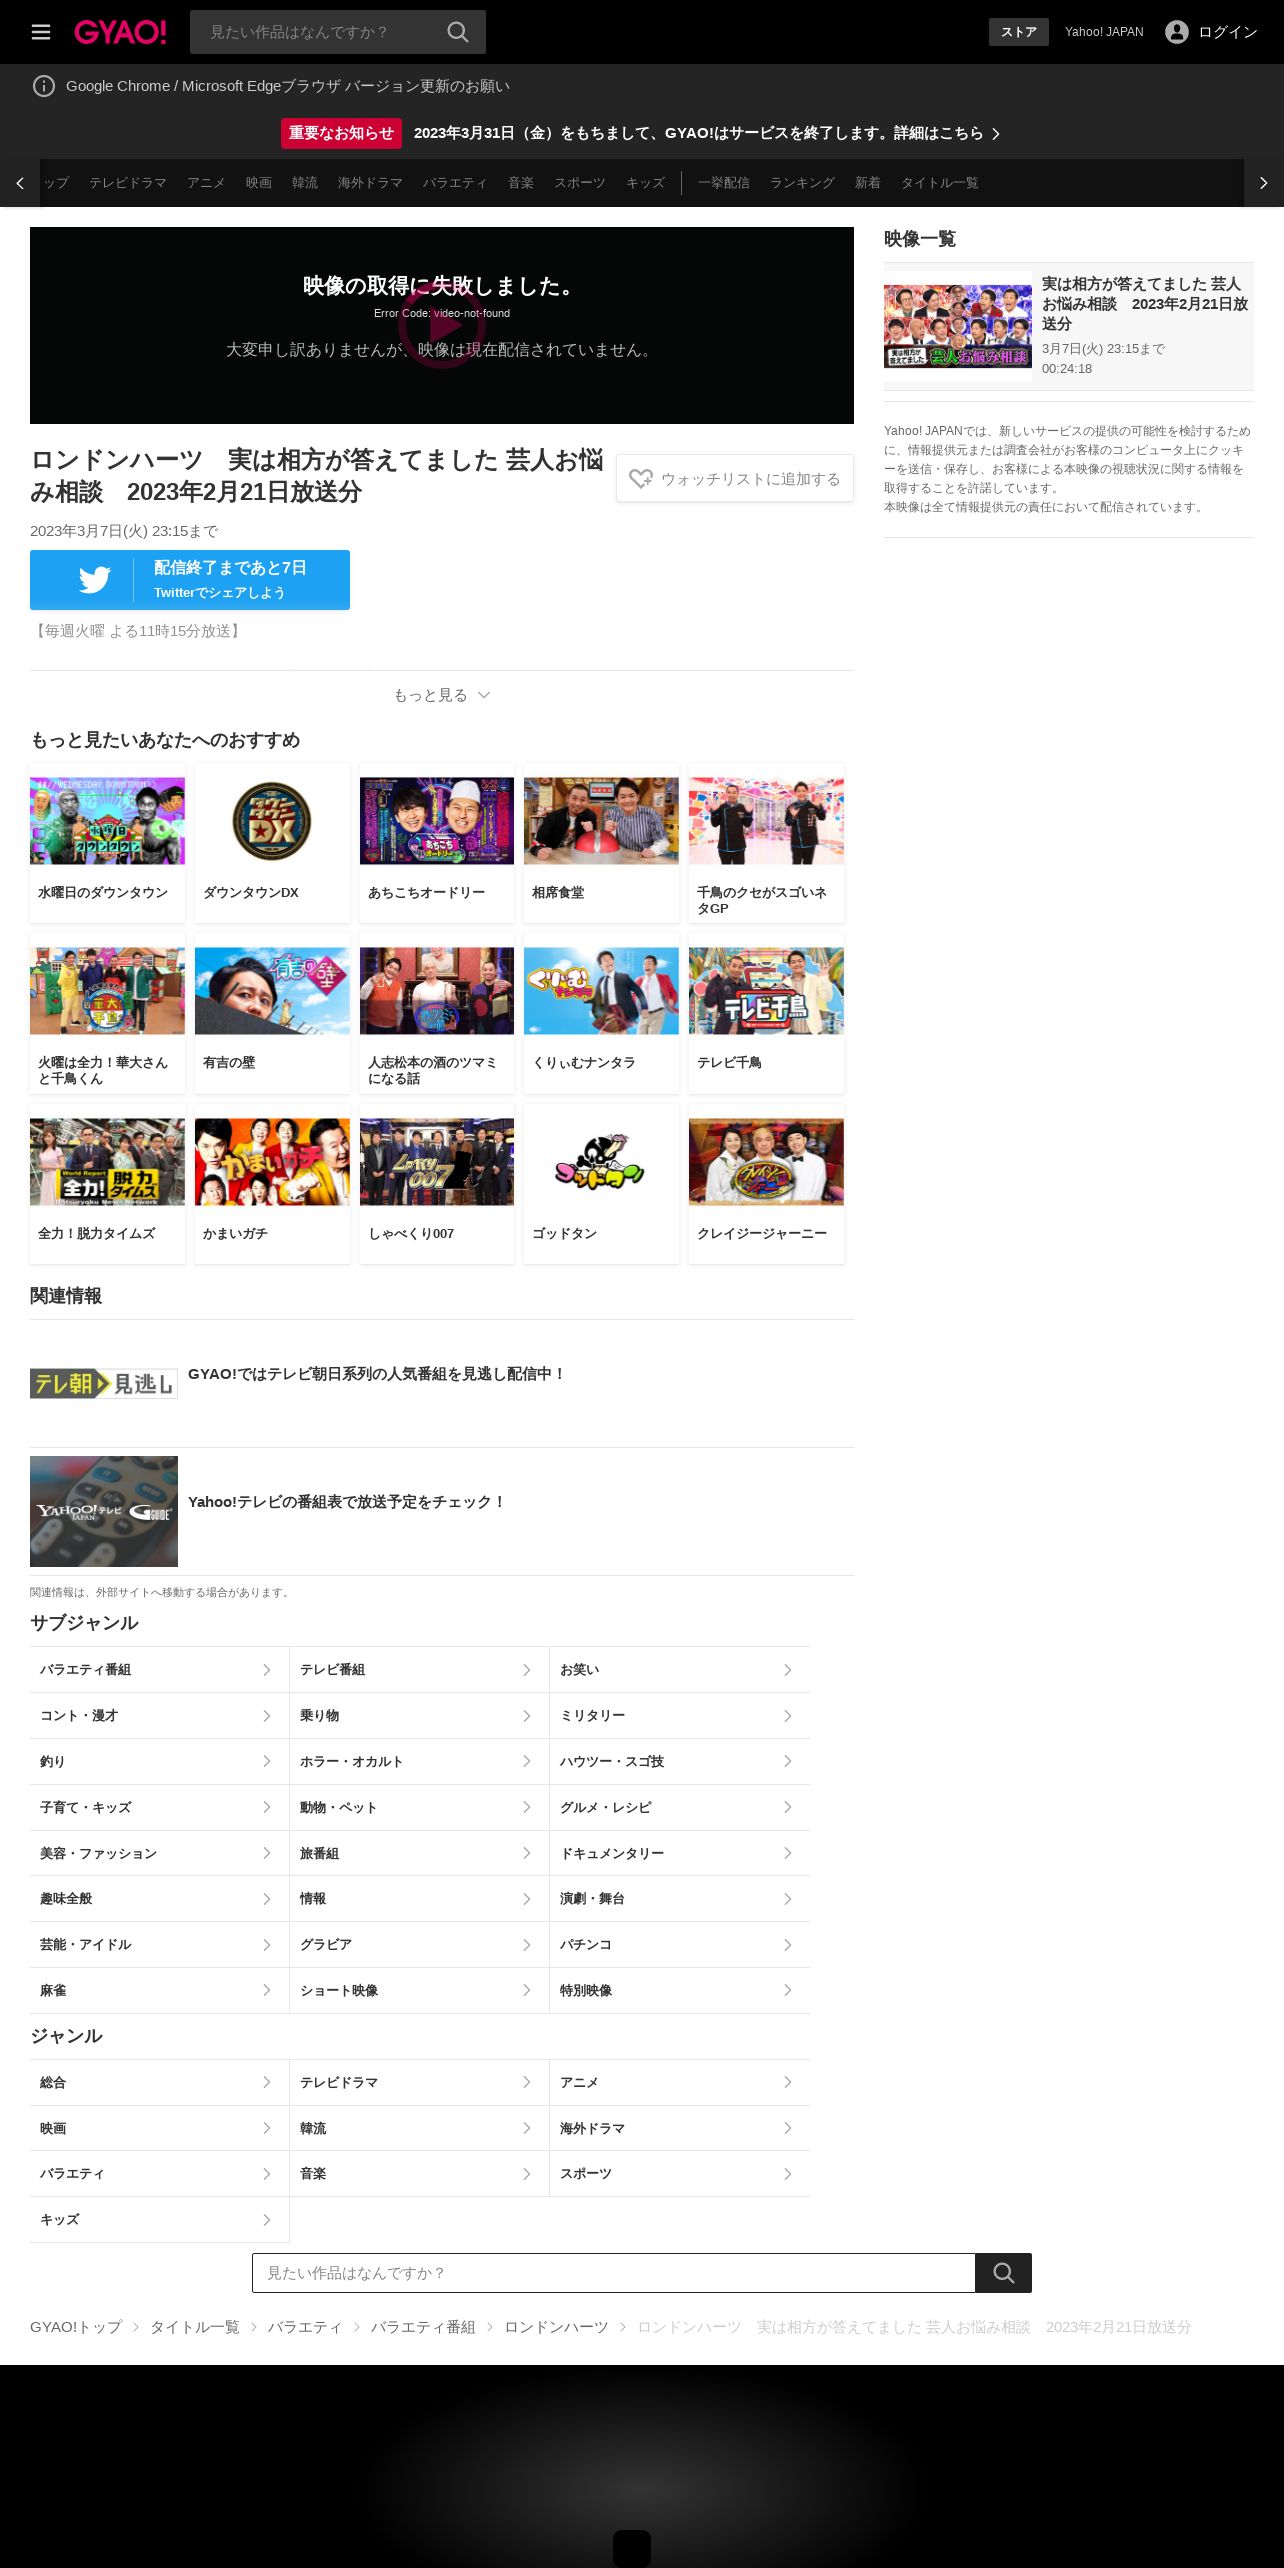Click the header search magnifier icon
This screenshot has height=2568, width=1284.
458,32
